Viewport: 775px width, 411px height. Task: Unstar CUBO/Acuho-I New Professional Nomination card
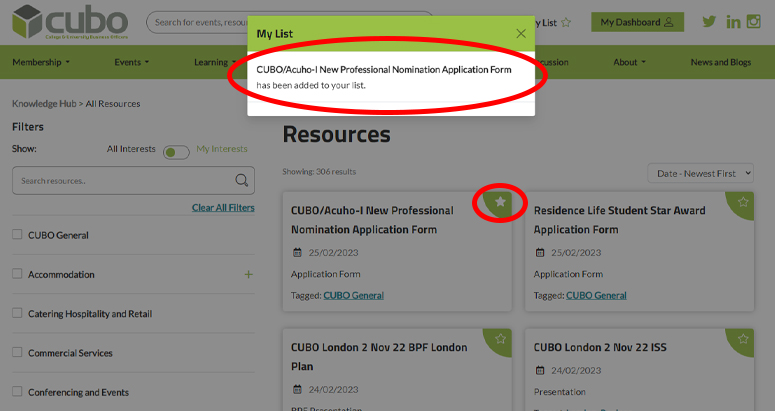pos(500,202)
